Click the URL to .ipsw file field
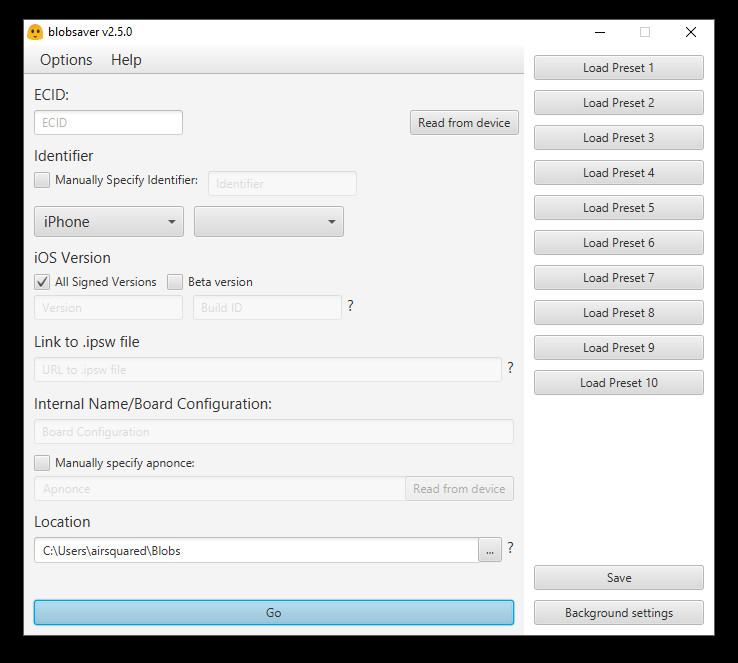738x663 pixels. [268, 370]
